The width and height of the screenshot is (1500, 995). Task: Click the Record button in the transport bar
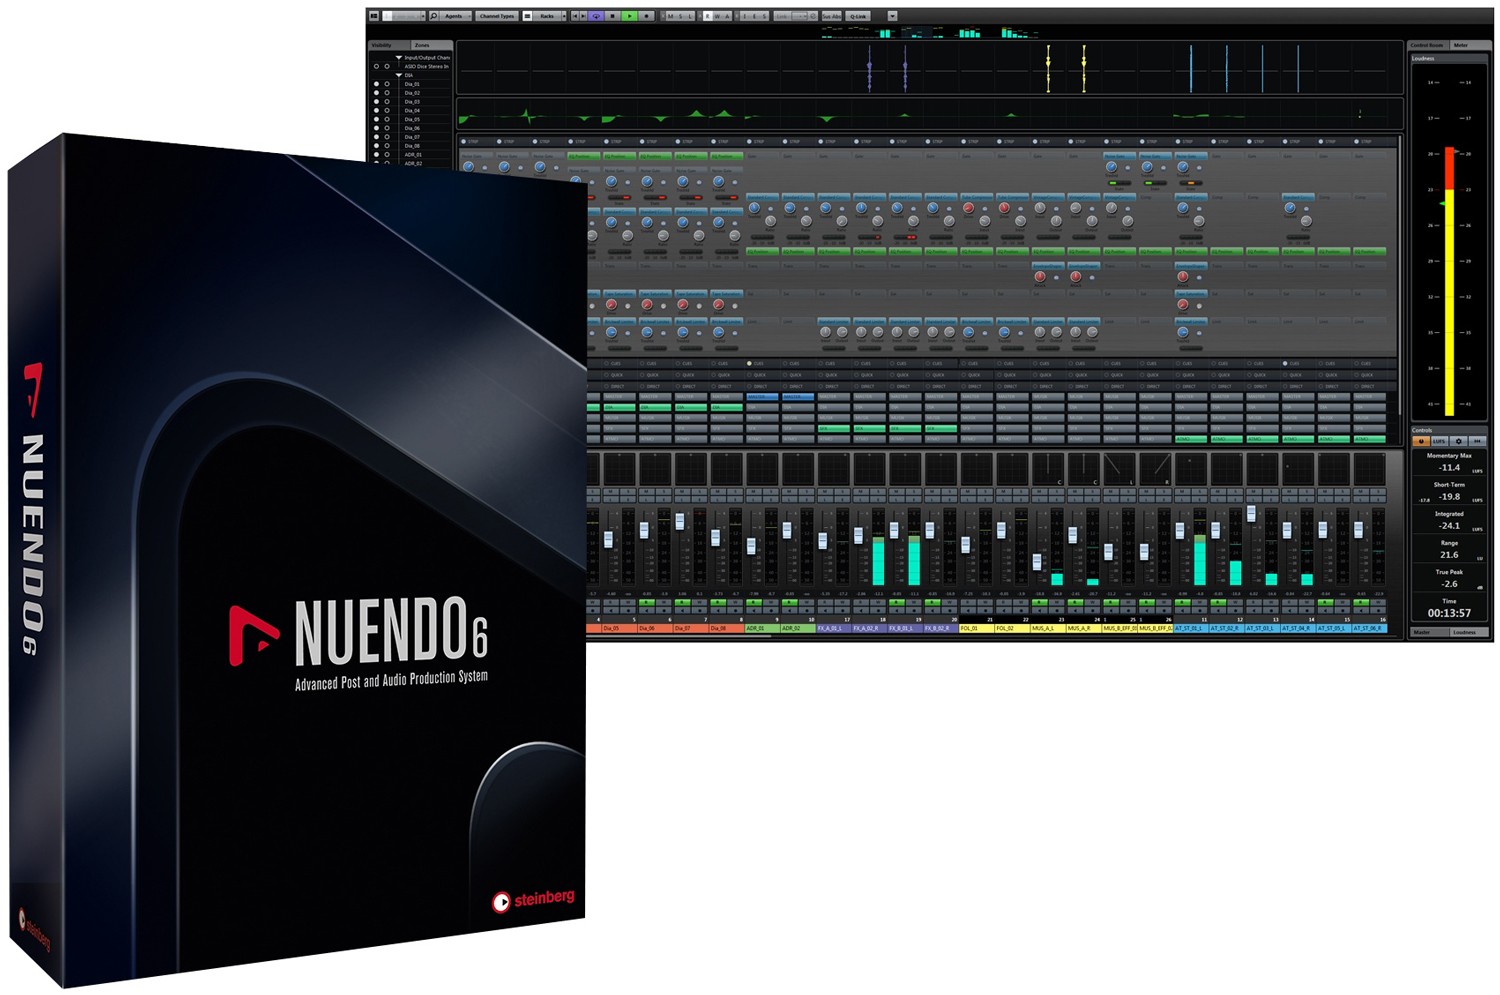coord(647,15)
